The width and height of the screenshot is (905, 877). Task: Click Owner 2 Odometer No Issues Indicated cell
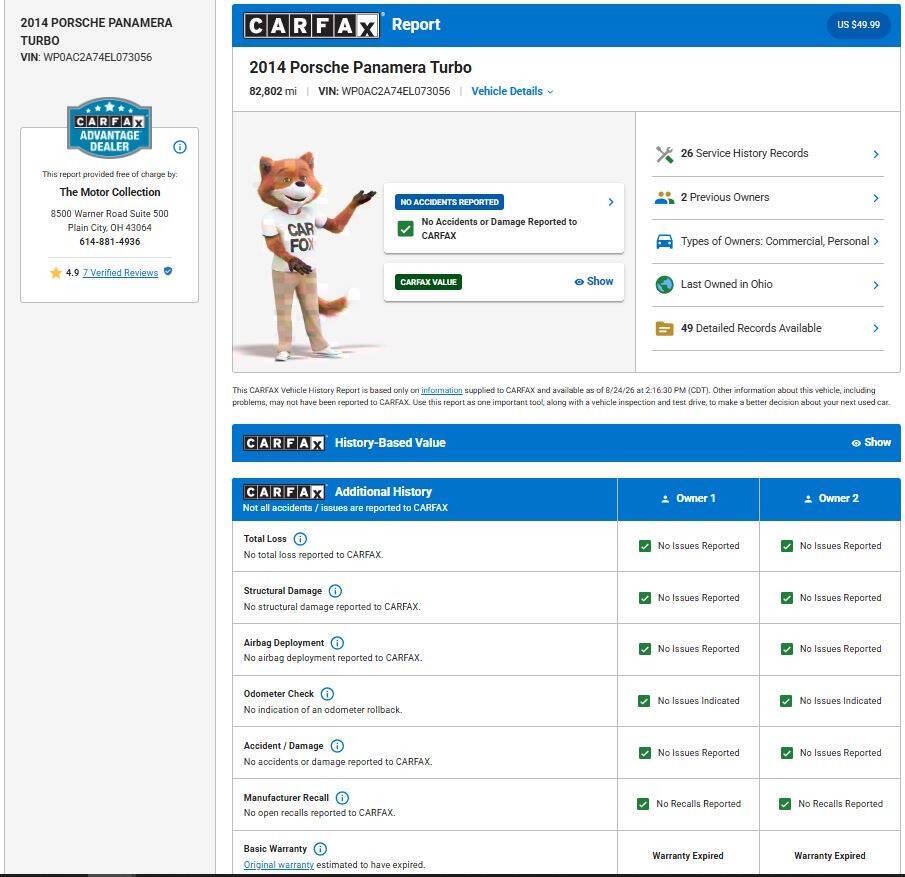tap(830, 701)
